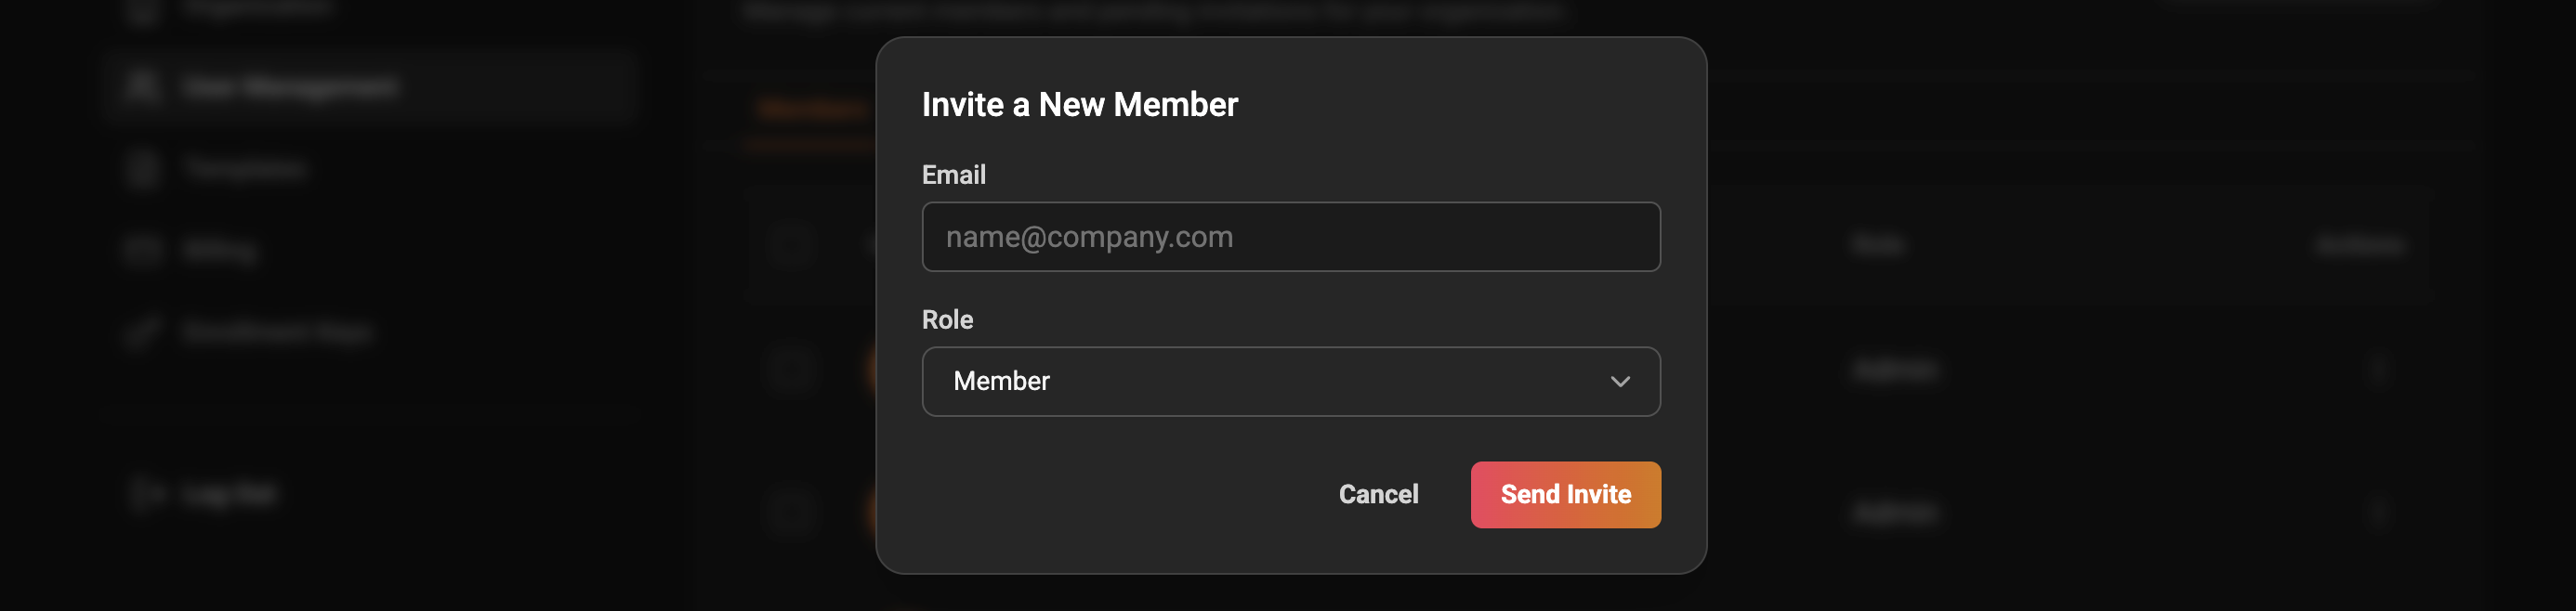The image size is (2576, 611).
Task: Click the User Management icon in the sidebar
Action: pos(143,87)
